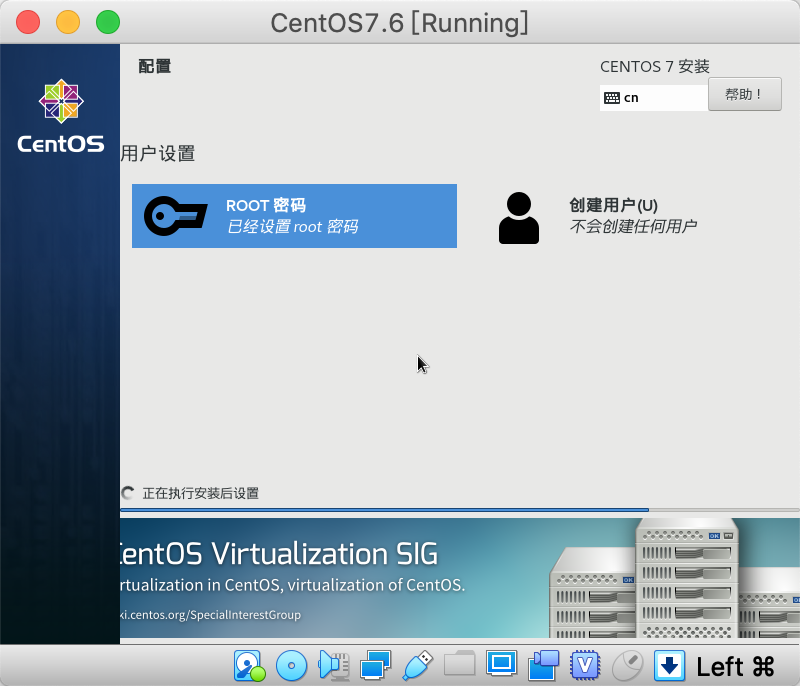Click the hard disk activity icon
Viewport: 800px width, 686px height.
[249, 666]
